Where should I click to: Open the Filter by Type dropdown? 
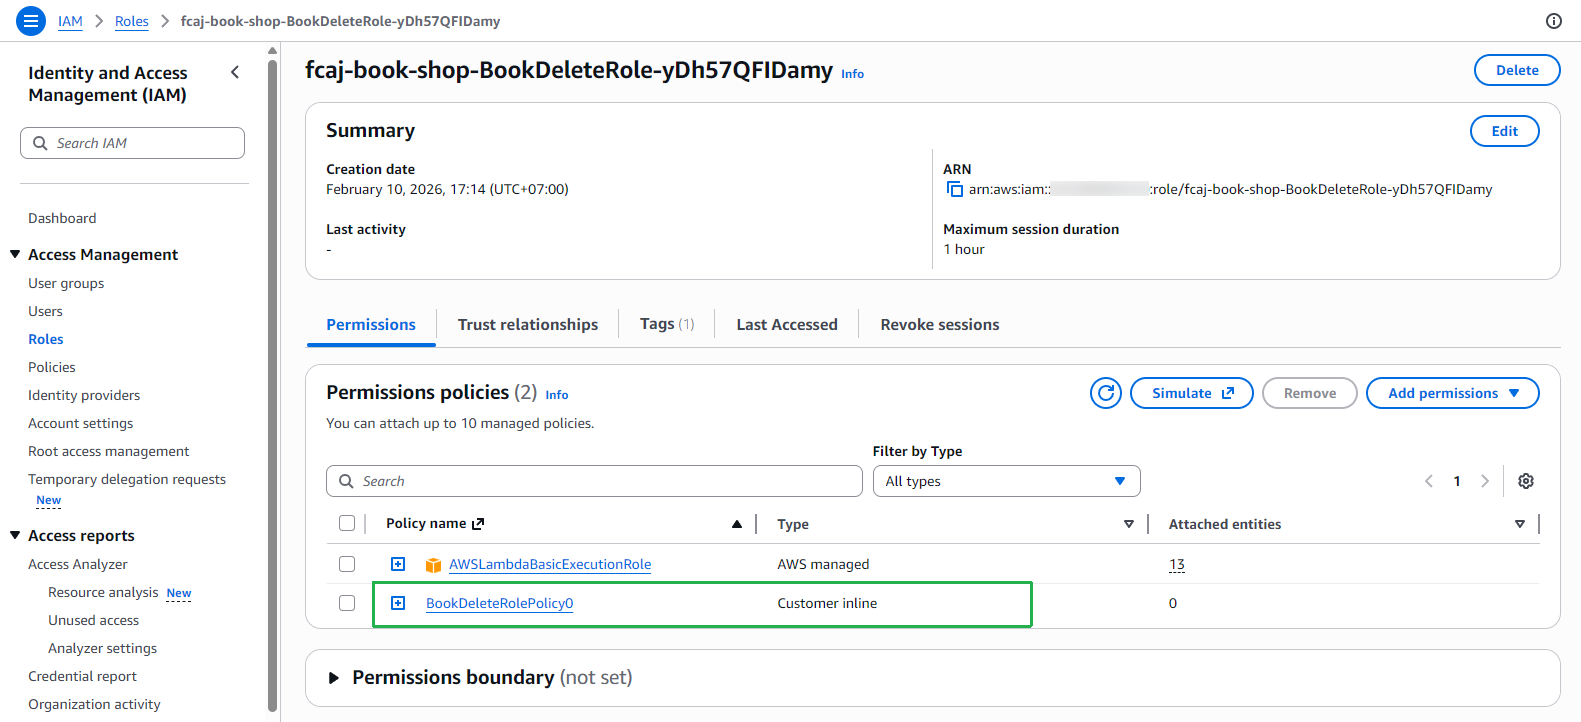pyautogui.click(x=1006, y=481)
